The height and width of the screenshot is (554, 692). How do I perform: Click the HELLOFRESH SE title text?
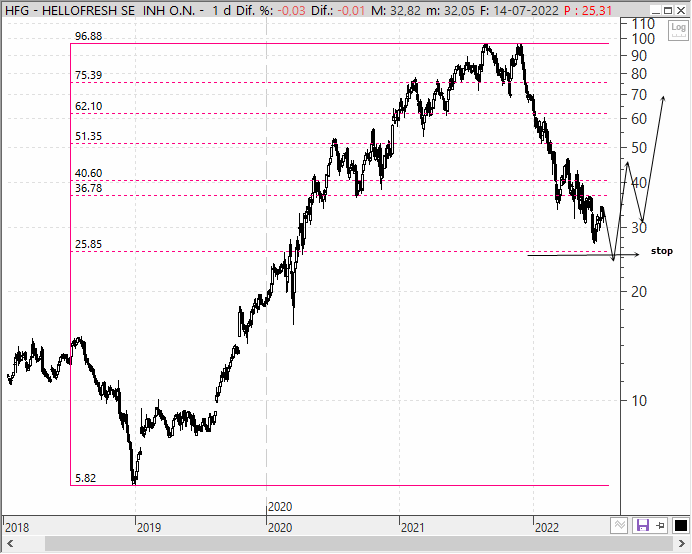(88, 10)
